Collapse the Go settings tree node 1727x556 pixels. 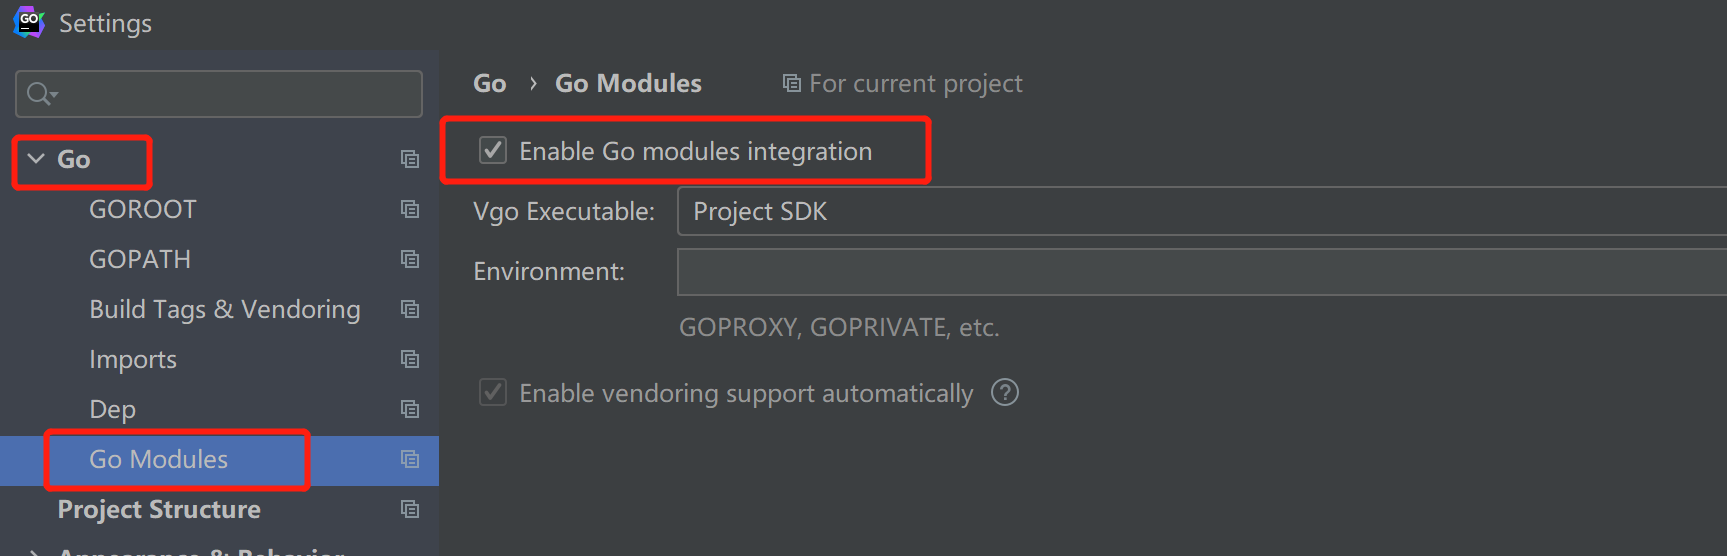pyautogui.click(x=36, y=159)
